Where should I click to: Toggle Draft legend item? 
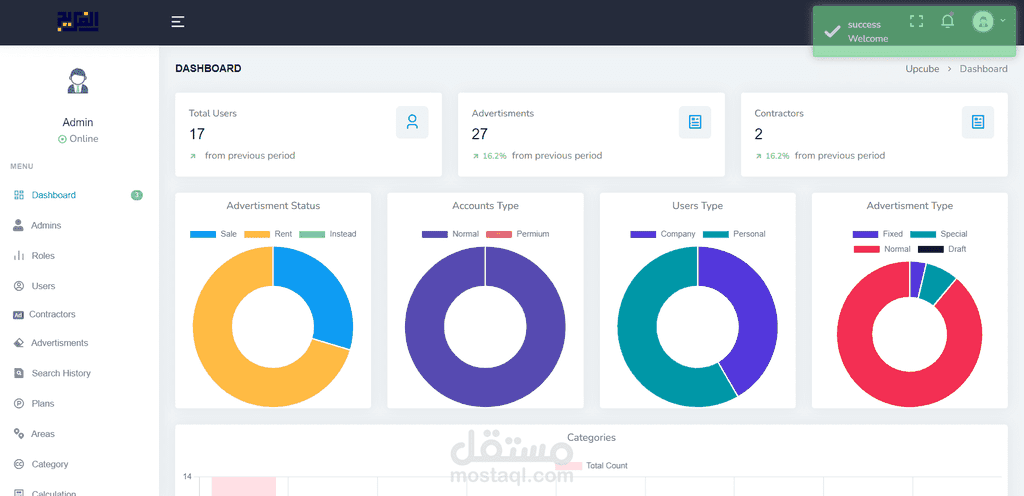click(x=942, y=249)
